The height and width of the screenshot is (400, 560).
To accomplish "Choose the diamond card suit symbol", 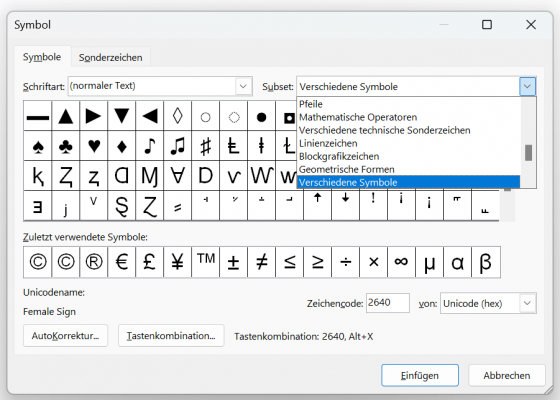I will pyautogui.click(x=122, y=146).
